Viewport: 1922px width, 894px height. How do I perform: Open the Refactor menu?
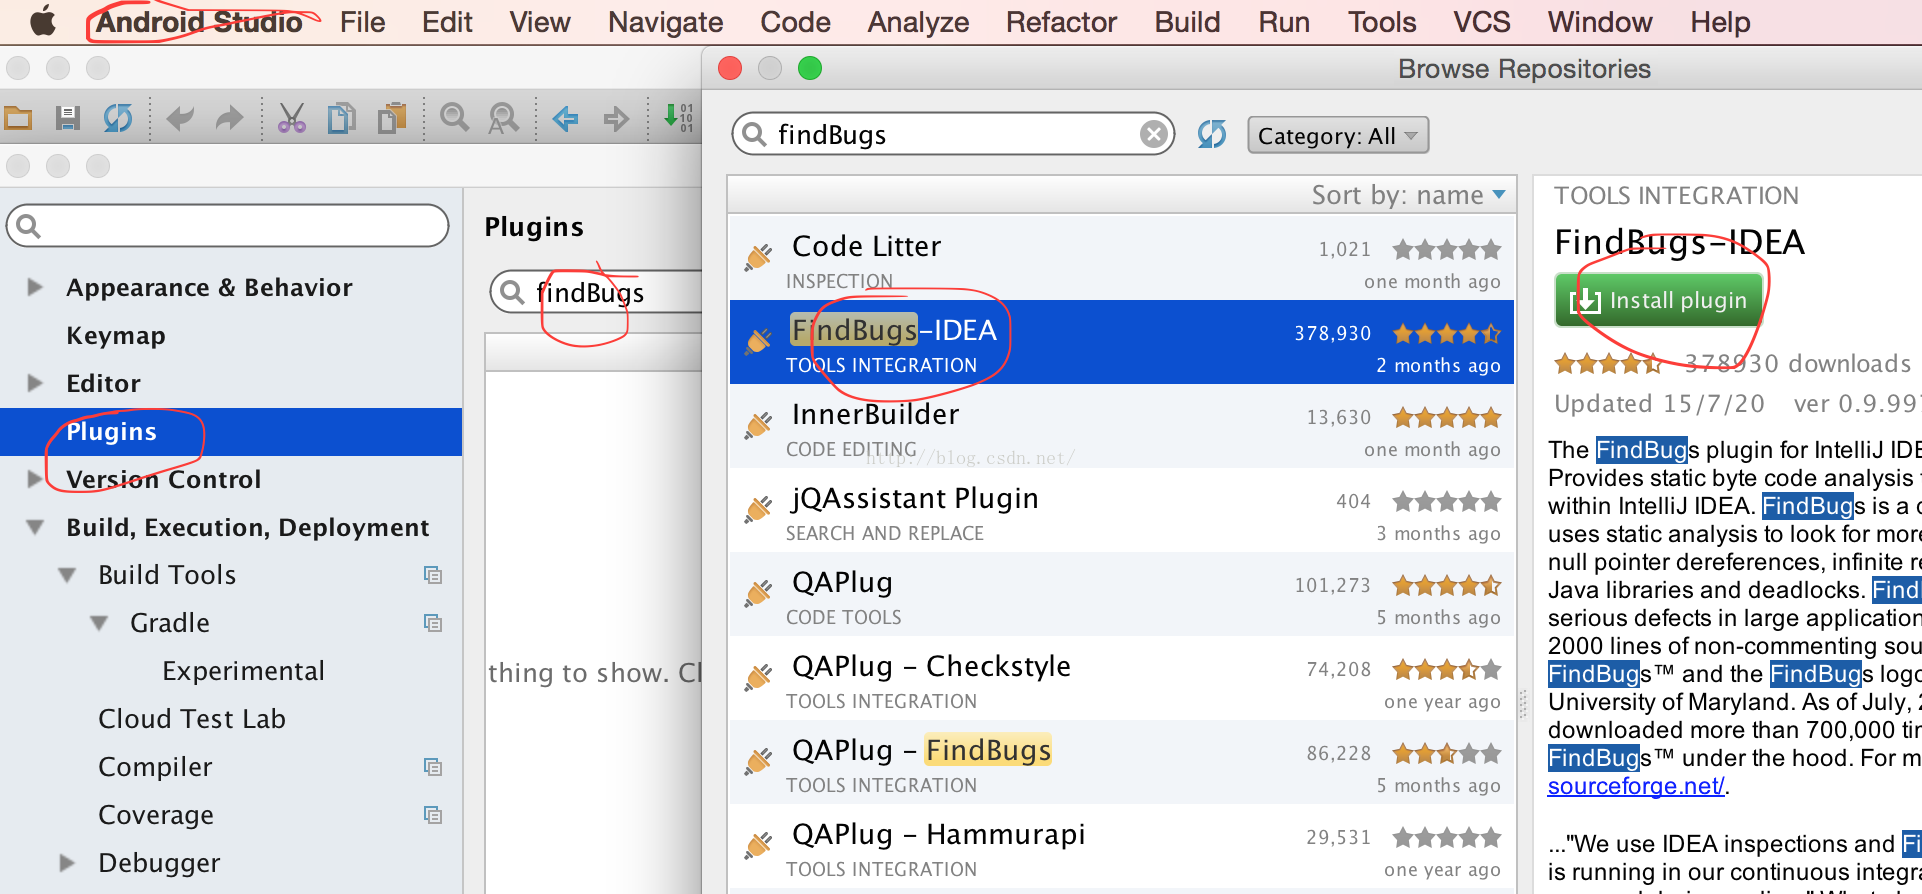1061,22
